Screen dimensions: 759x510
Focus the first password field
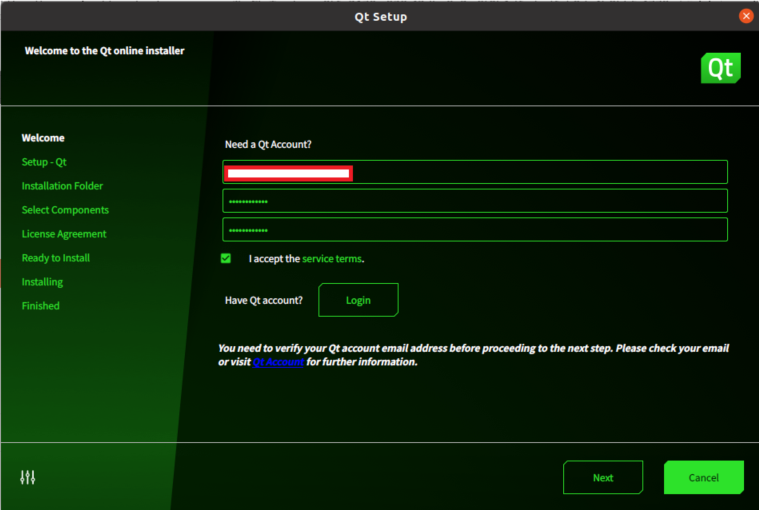(475, 201)
